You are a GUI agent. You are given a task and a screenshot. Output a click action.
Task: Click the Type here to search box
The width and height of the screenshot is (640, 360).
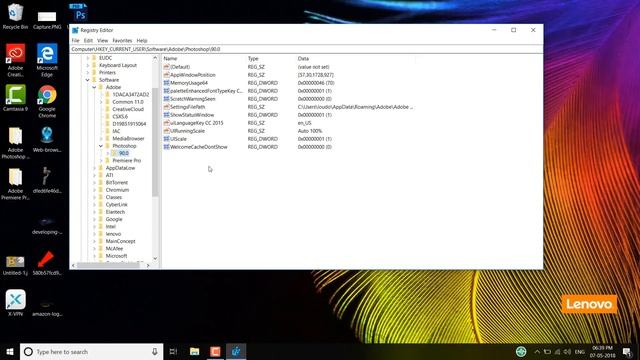[x=90, y=351]
